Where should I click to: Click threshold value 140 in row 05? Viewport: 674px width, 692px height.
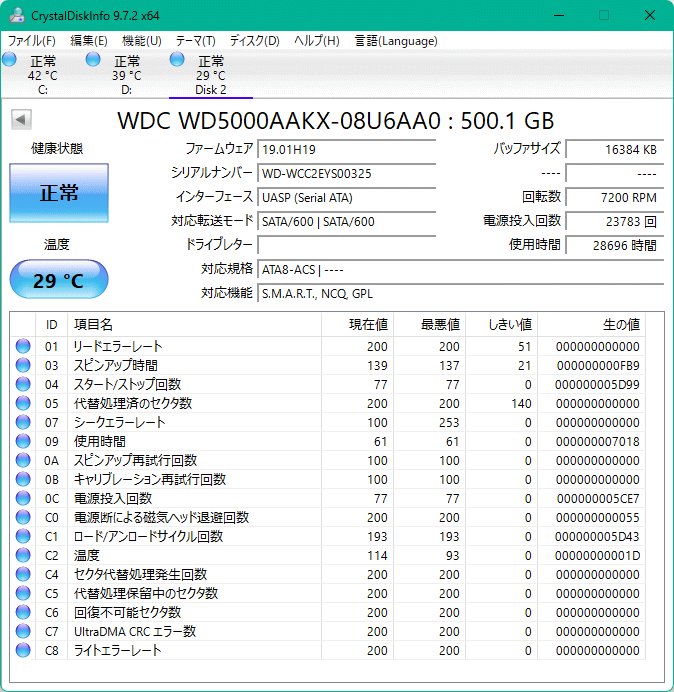tap(521, 403)
